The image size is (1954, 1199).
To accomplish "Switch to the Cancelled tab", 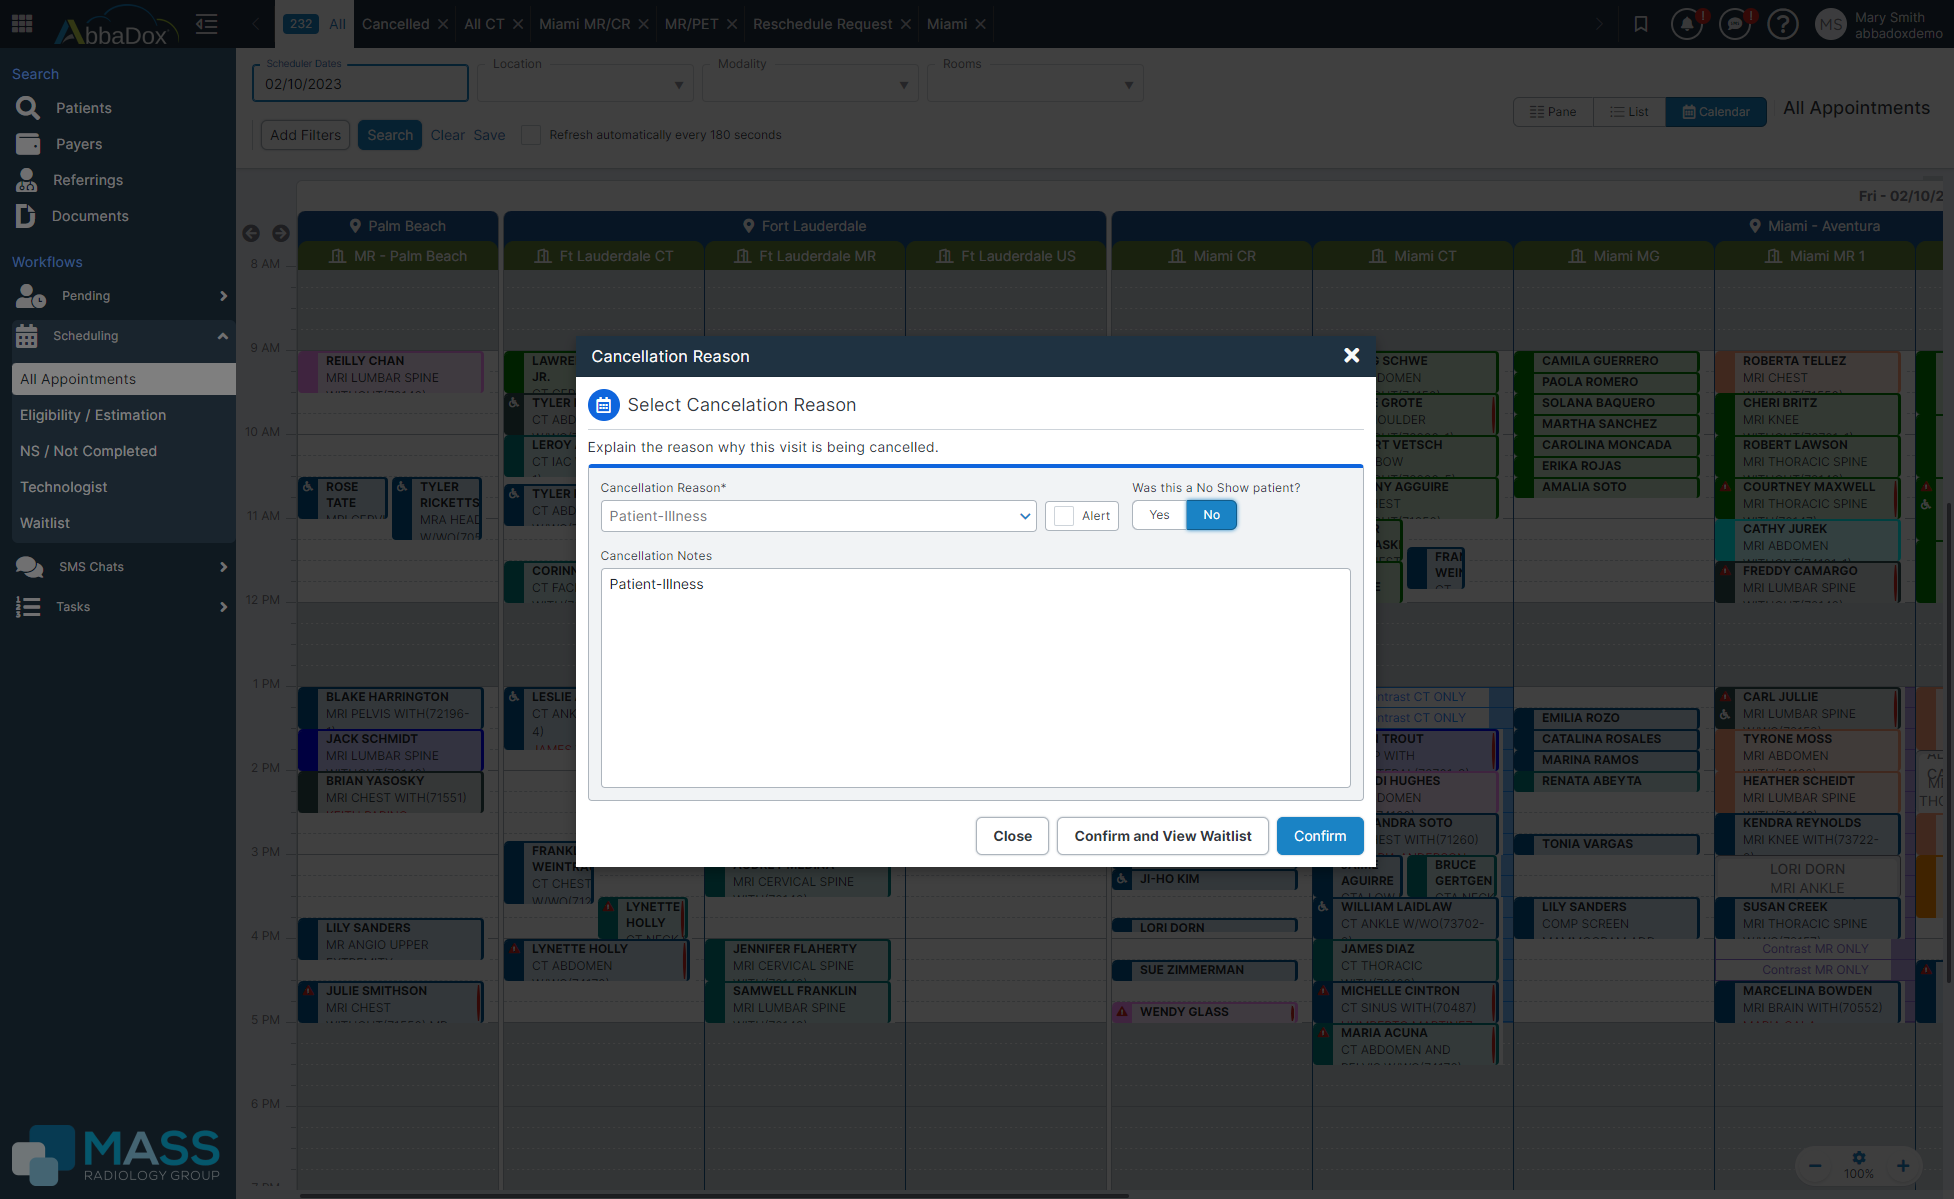I will 397,23.
